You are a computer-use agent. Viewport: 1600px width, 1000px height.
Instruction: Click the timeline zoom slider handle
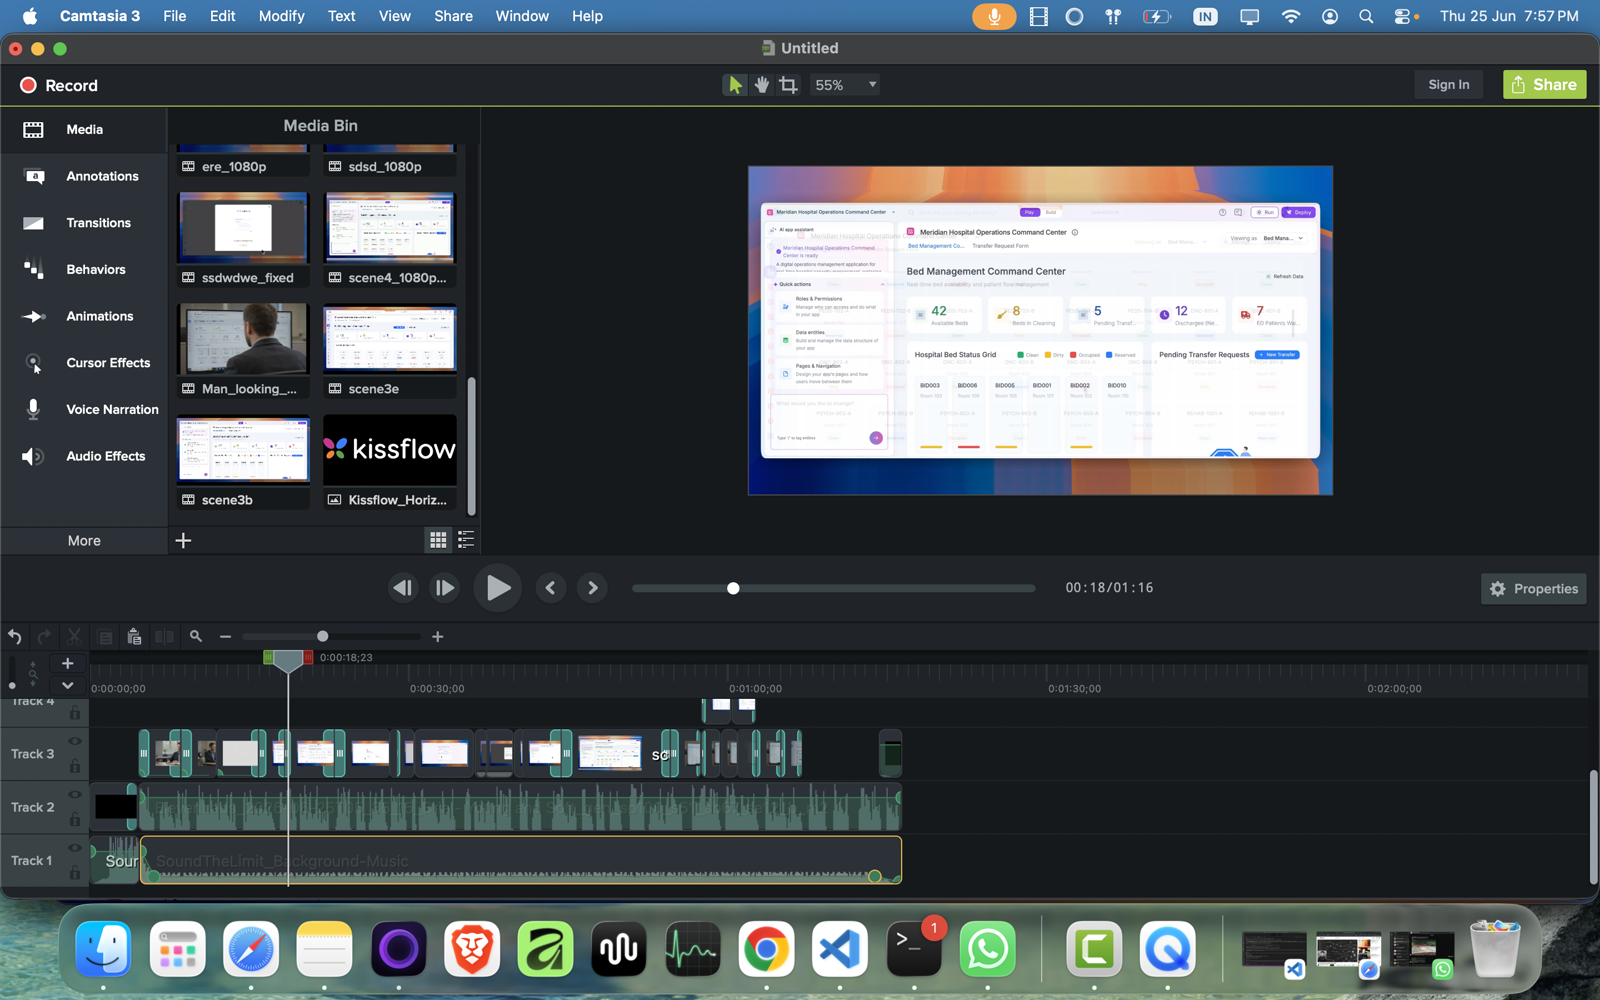tap(322, 636)
